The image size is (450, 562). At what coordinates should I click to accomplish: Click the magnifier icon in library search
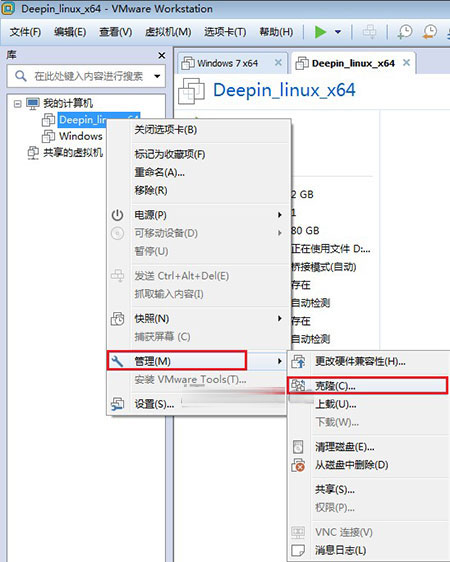coord(21,76)
